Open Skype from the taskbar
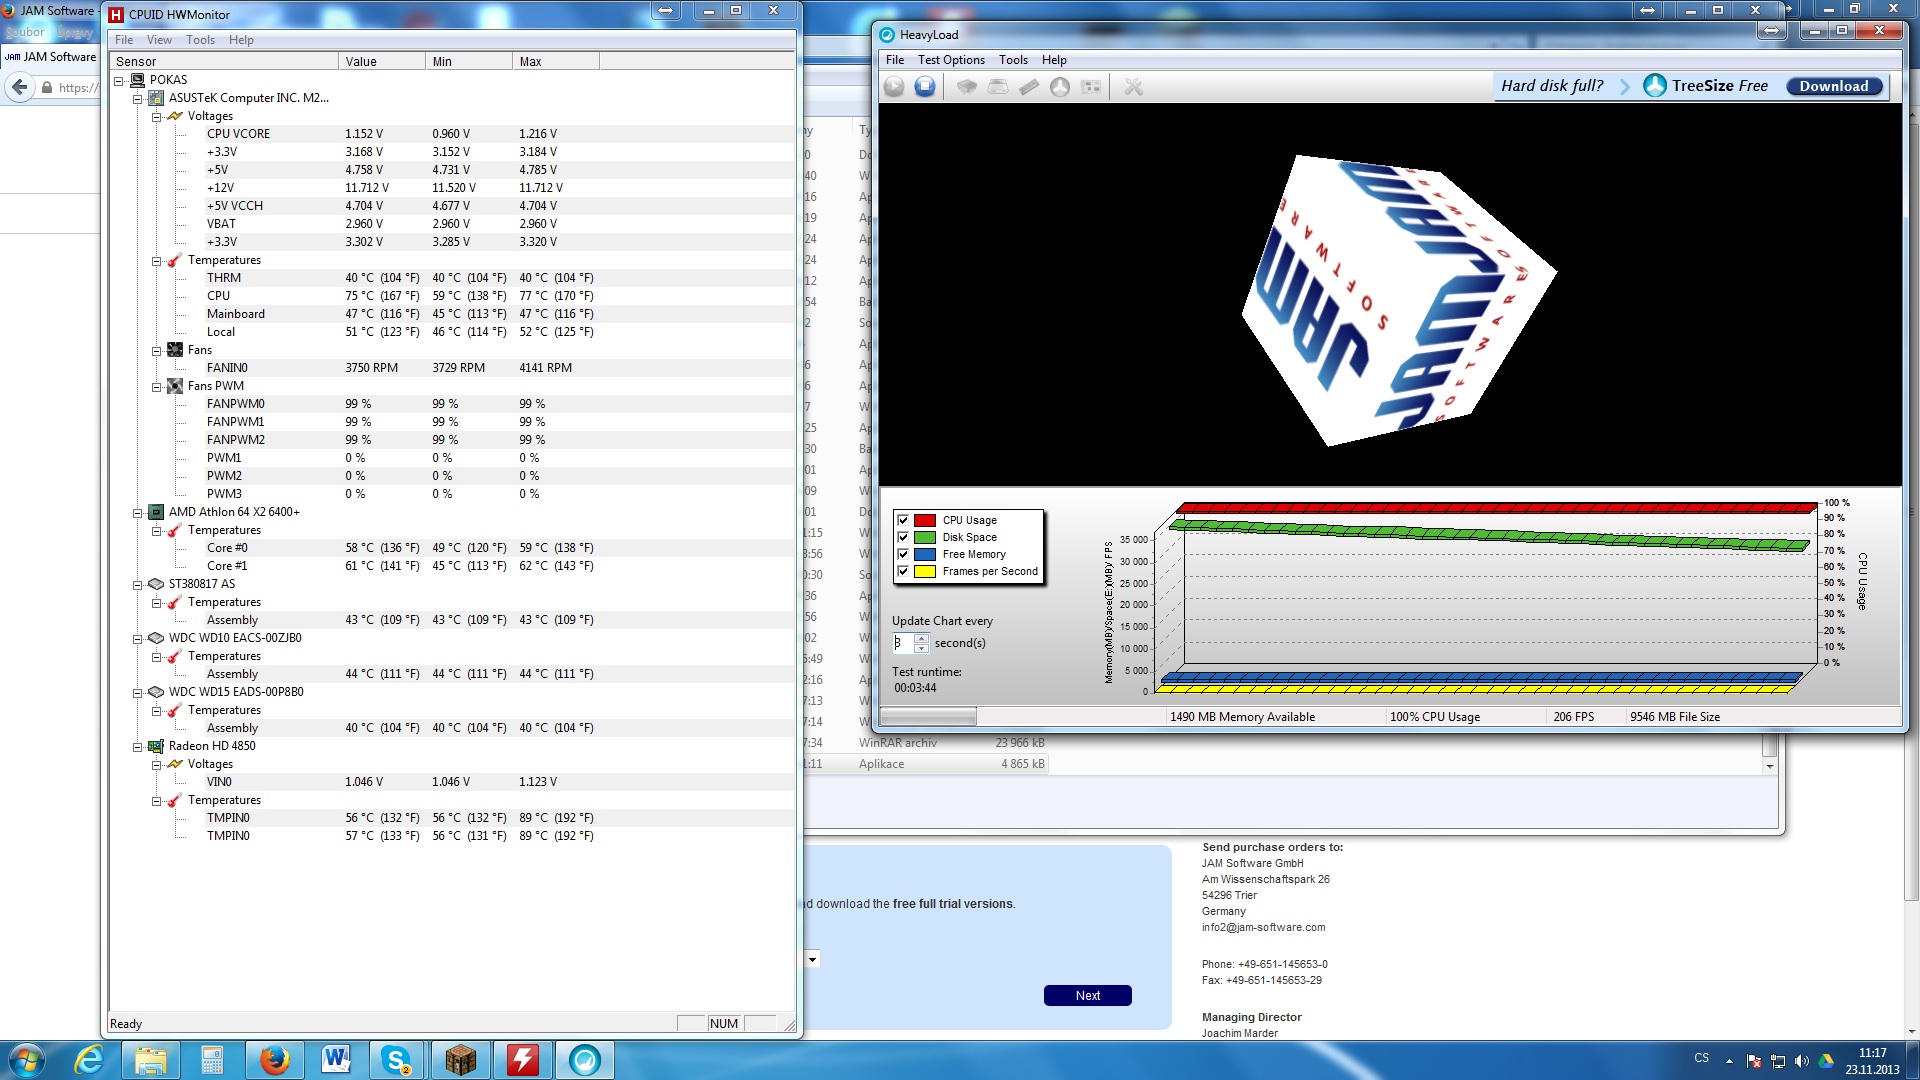Viewport: 1920px width, 1080px height. tap(398, 1060)
